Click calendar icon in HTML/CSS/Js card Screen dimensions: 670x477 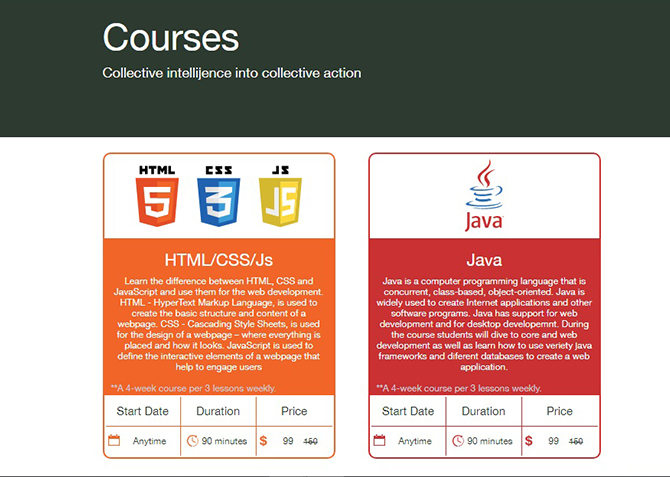tap(114, 440)
